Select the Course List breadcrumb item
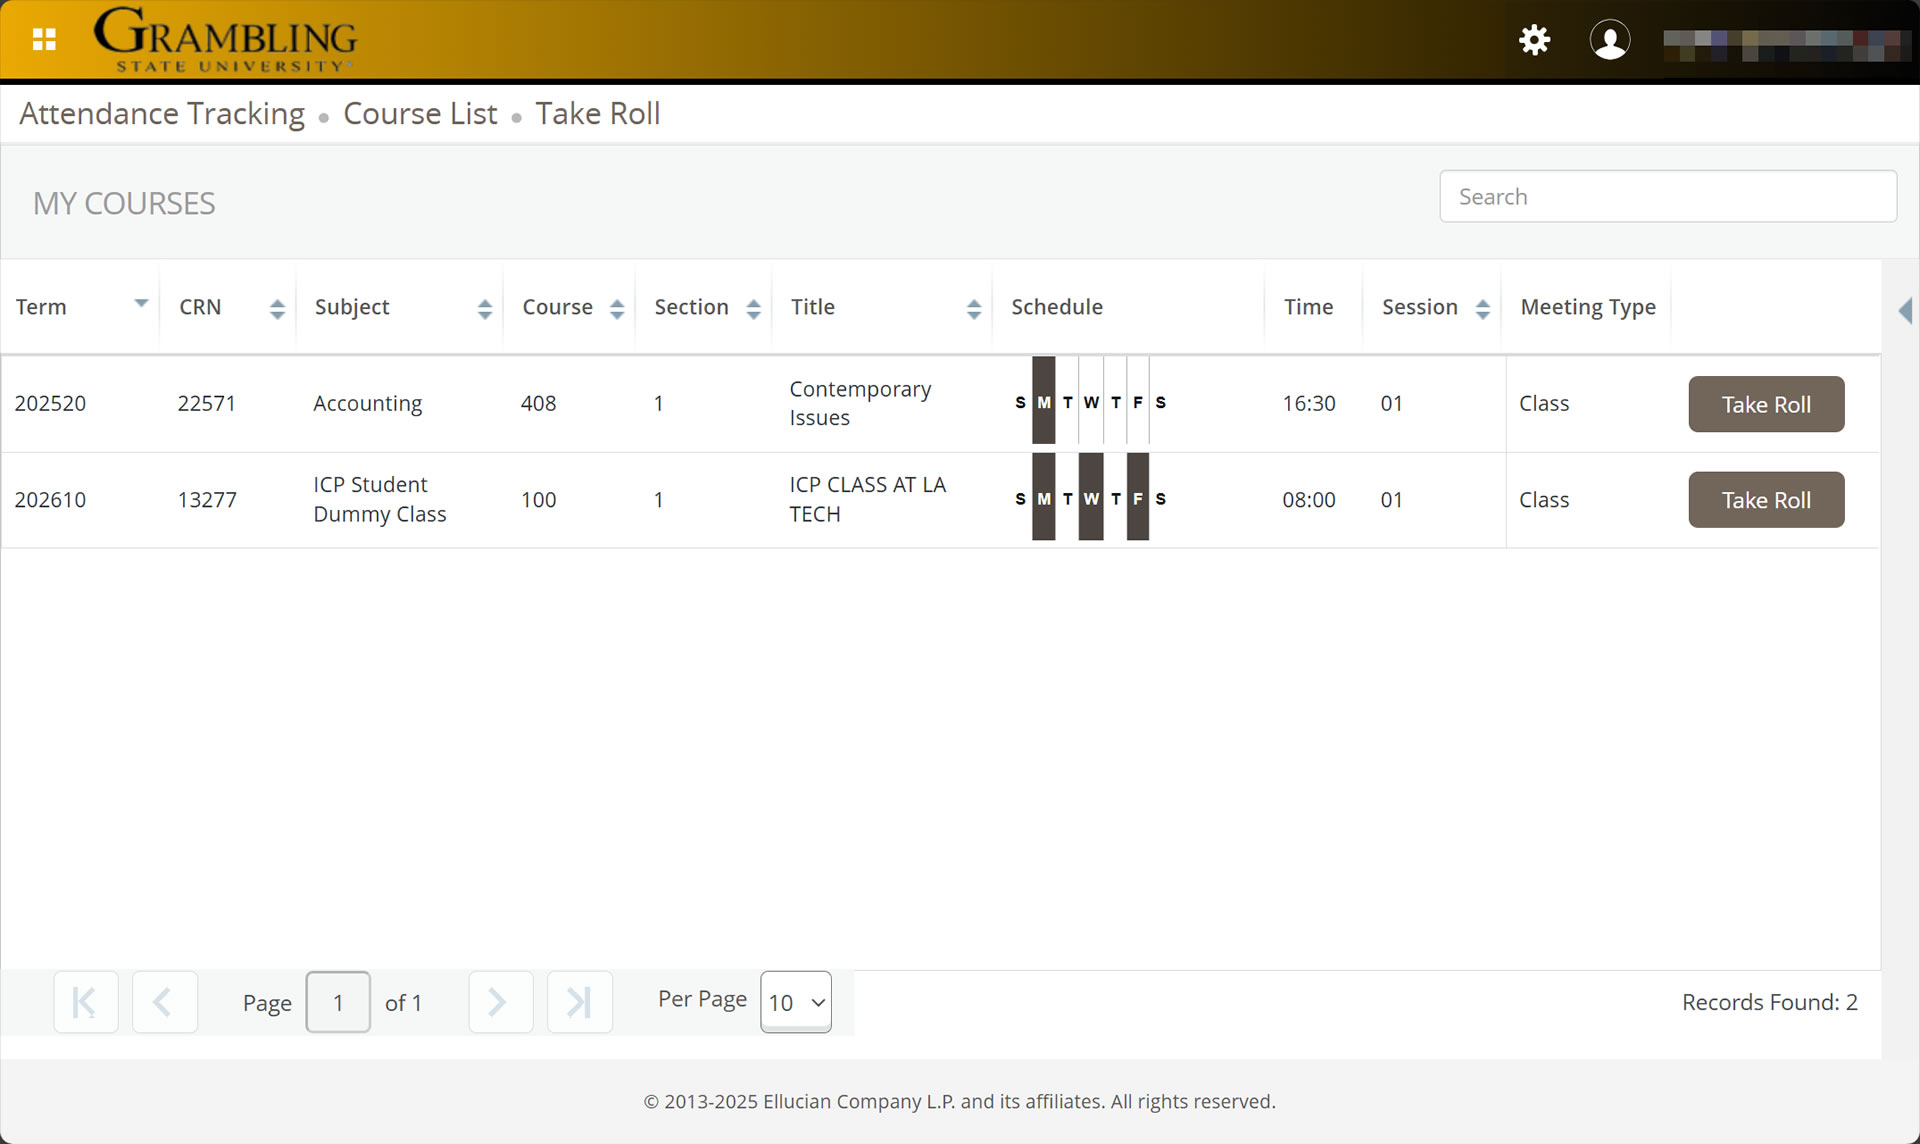 [x=419, y=113]
